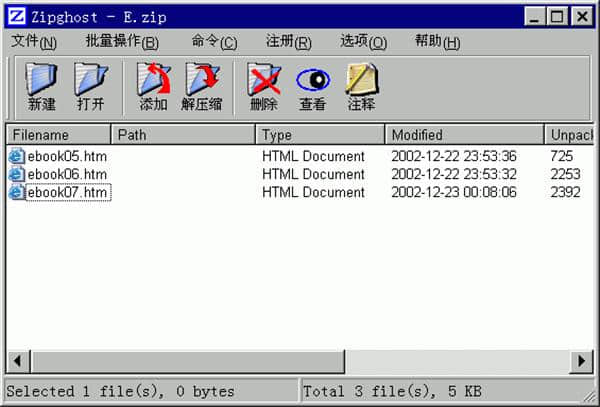
Task: Click HTML Document type of ebook07.htm
Action: (x=313, y=192)
